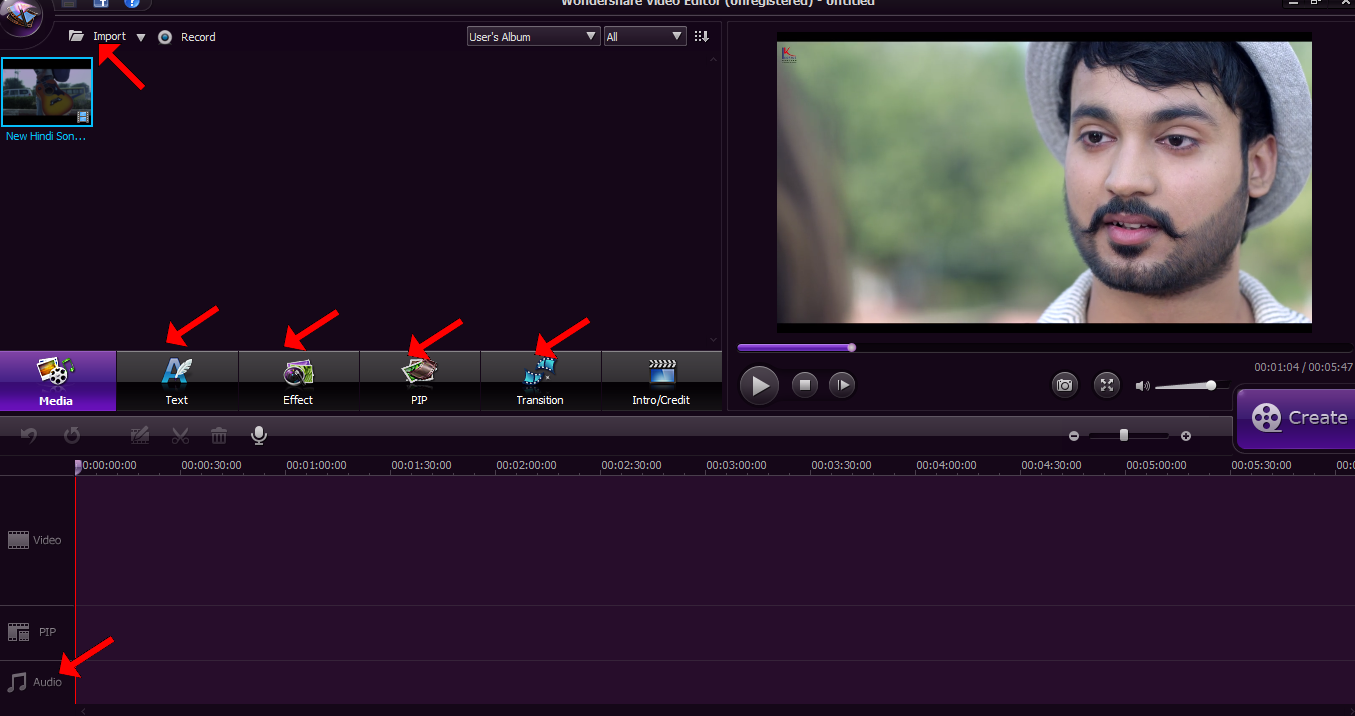
Task: Click the media library scroll down arrow
Action: 713,340
